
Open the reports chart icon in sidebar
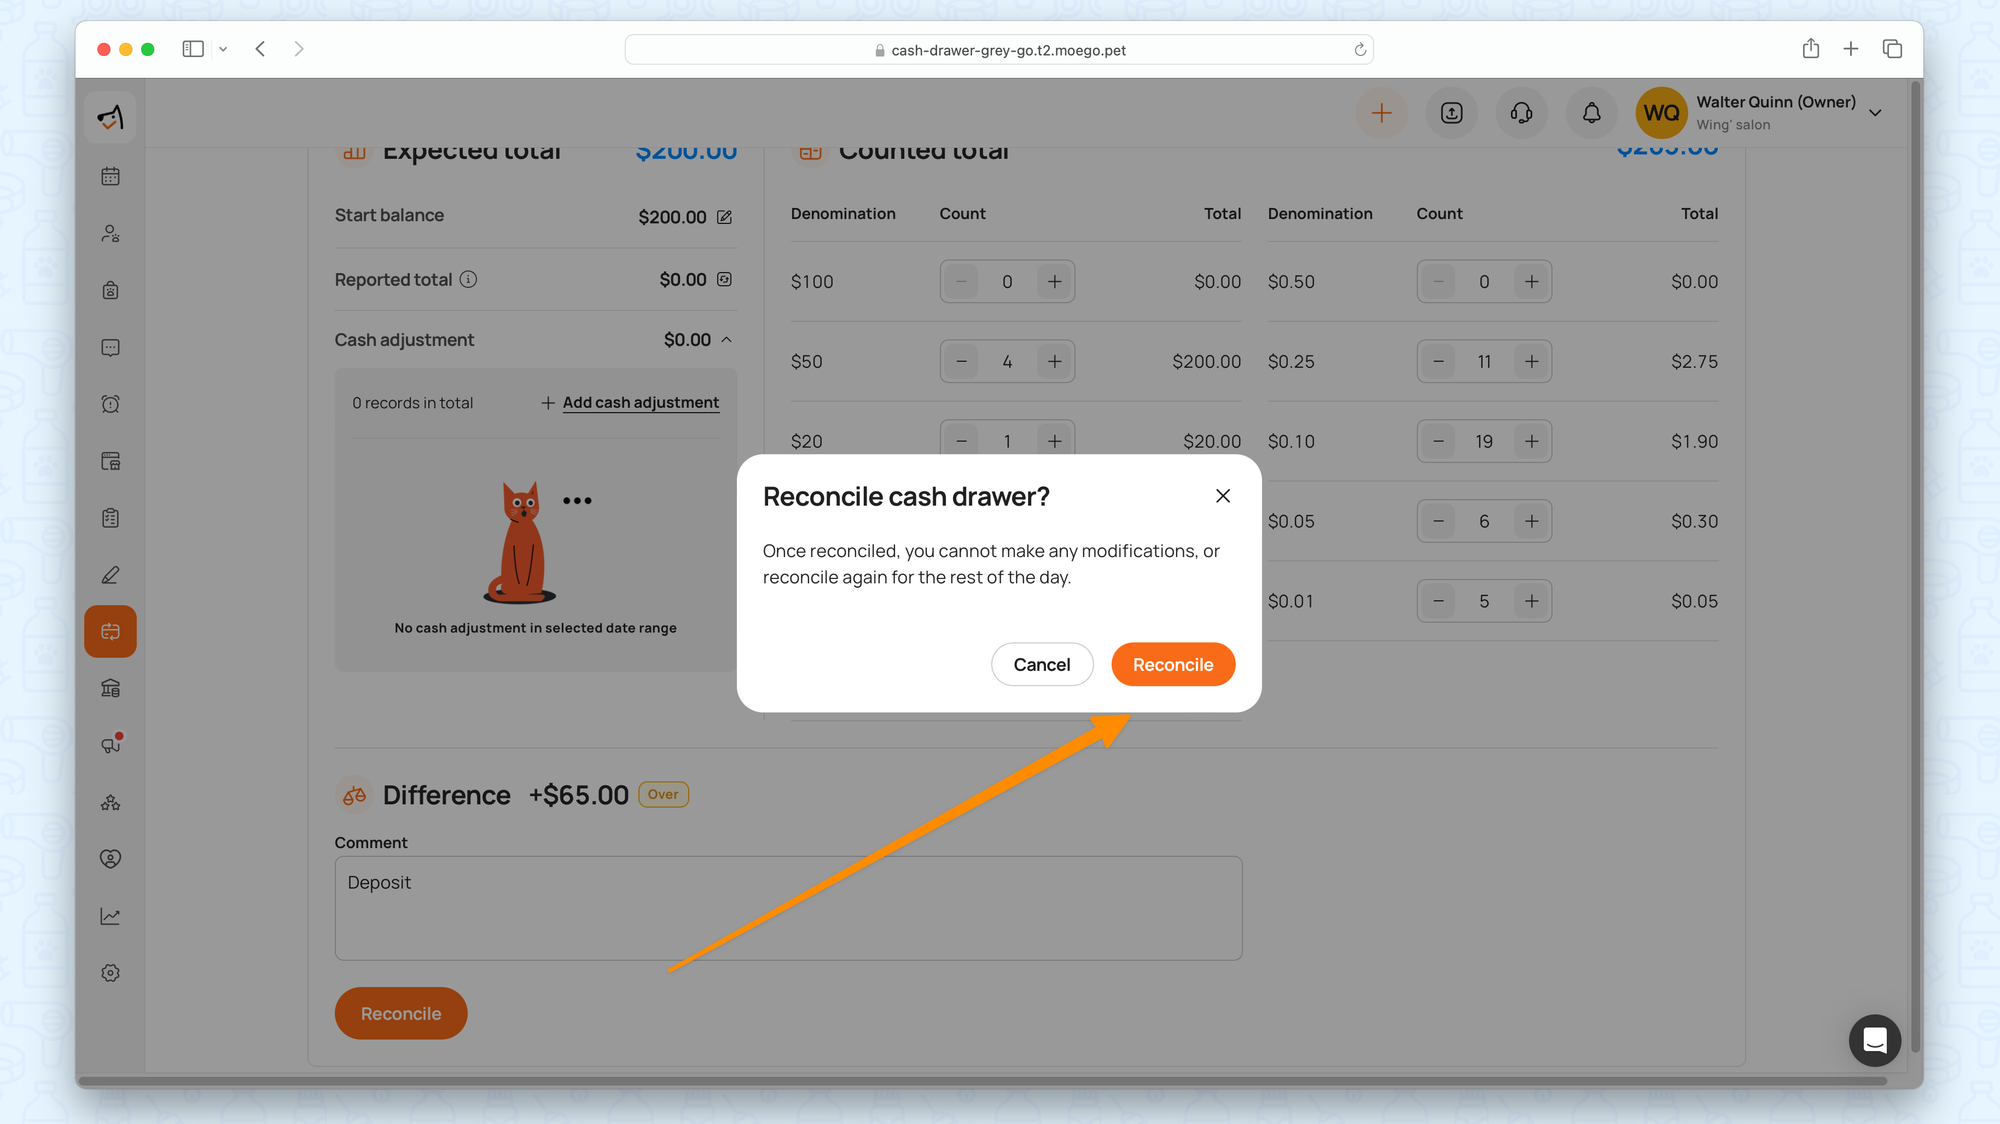111,916
